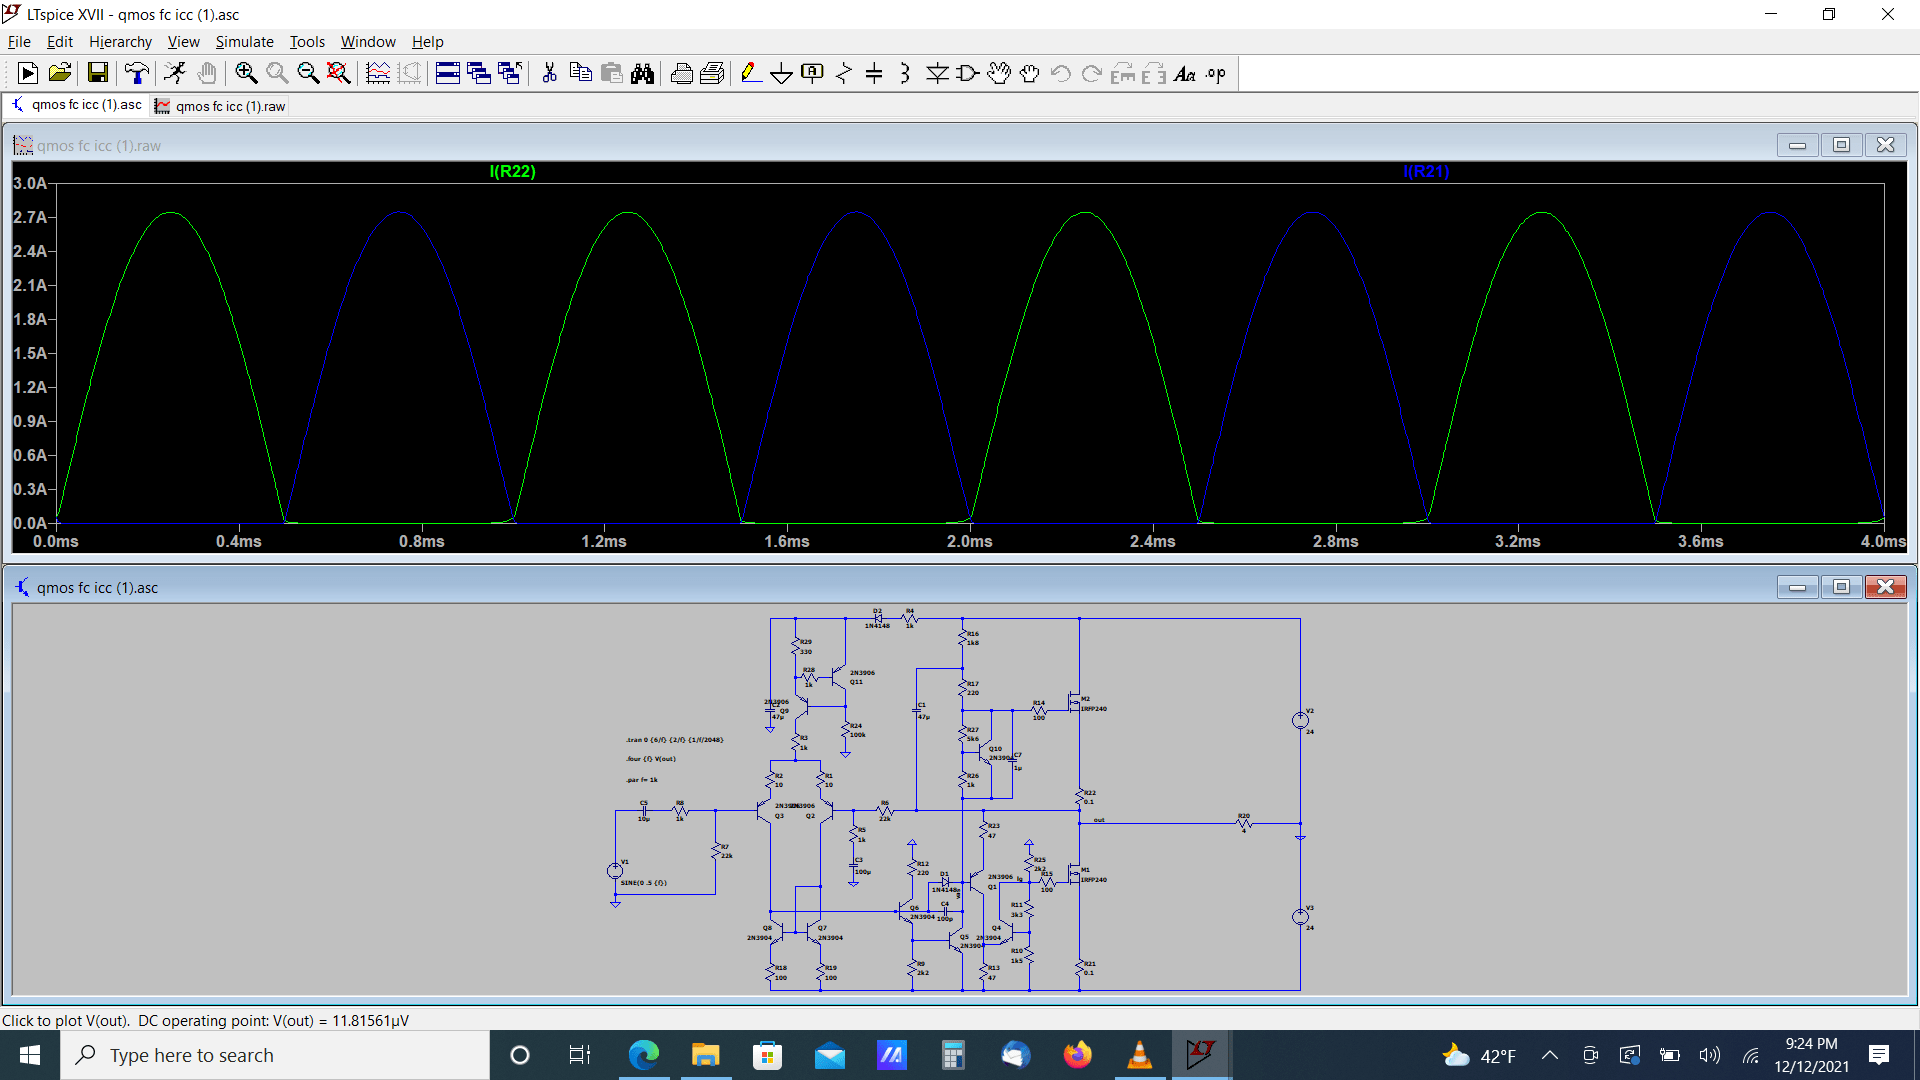Screen dimensions: 1920x1080
Task: Open Component library gate icon
Action: pos(967,73)
